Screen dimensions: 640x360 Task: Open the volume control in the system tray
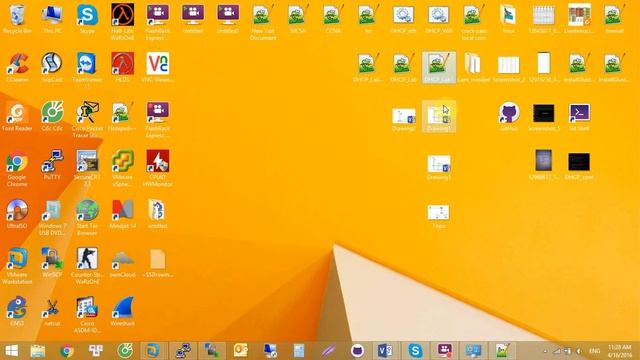[579, 351]
